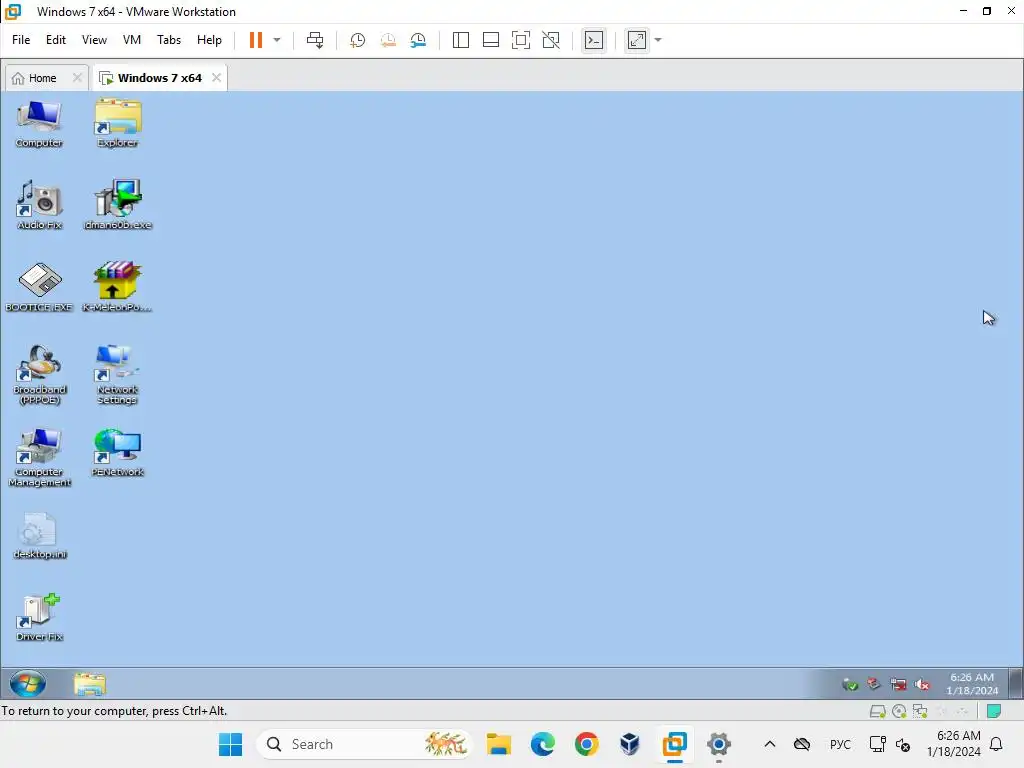Open Explorer from guest taskbar
Viewport: 1024px width, 768px height.
coord(89,684)
